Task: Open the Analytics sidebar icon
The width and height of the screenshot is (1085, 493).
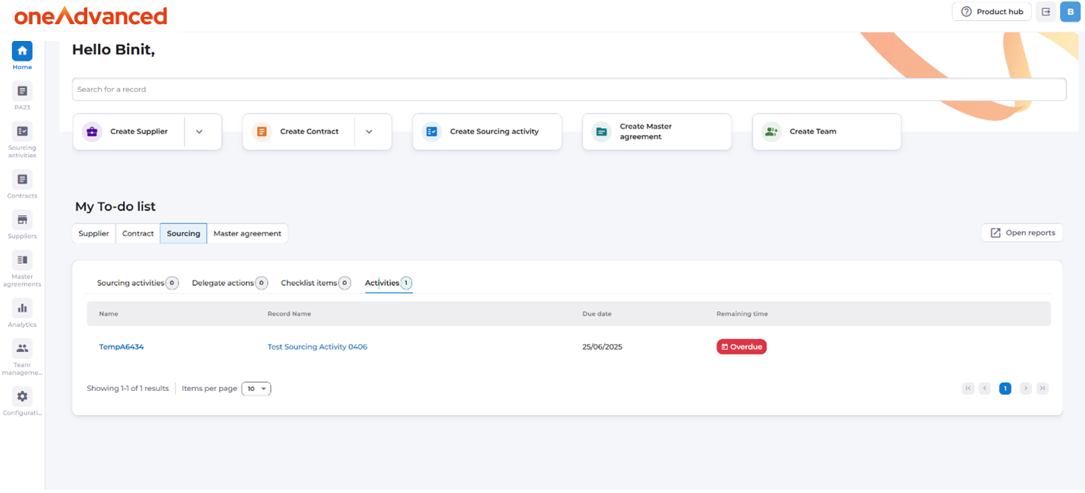Action: [22, 308]
